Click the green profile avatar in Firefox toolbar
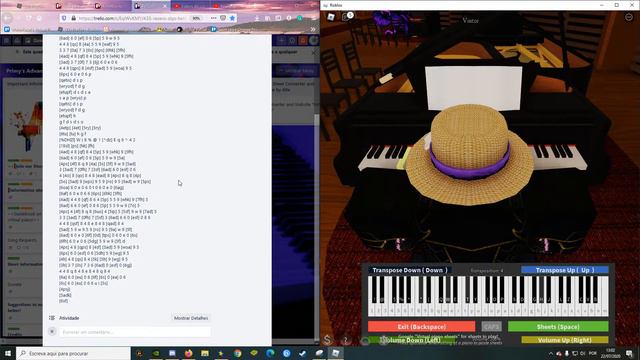Screen dimensions: 640x360 point(300,18)
